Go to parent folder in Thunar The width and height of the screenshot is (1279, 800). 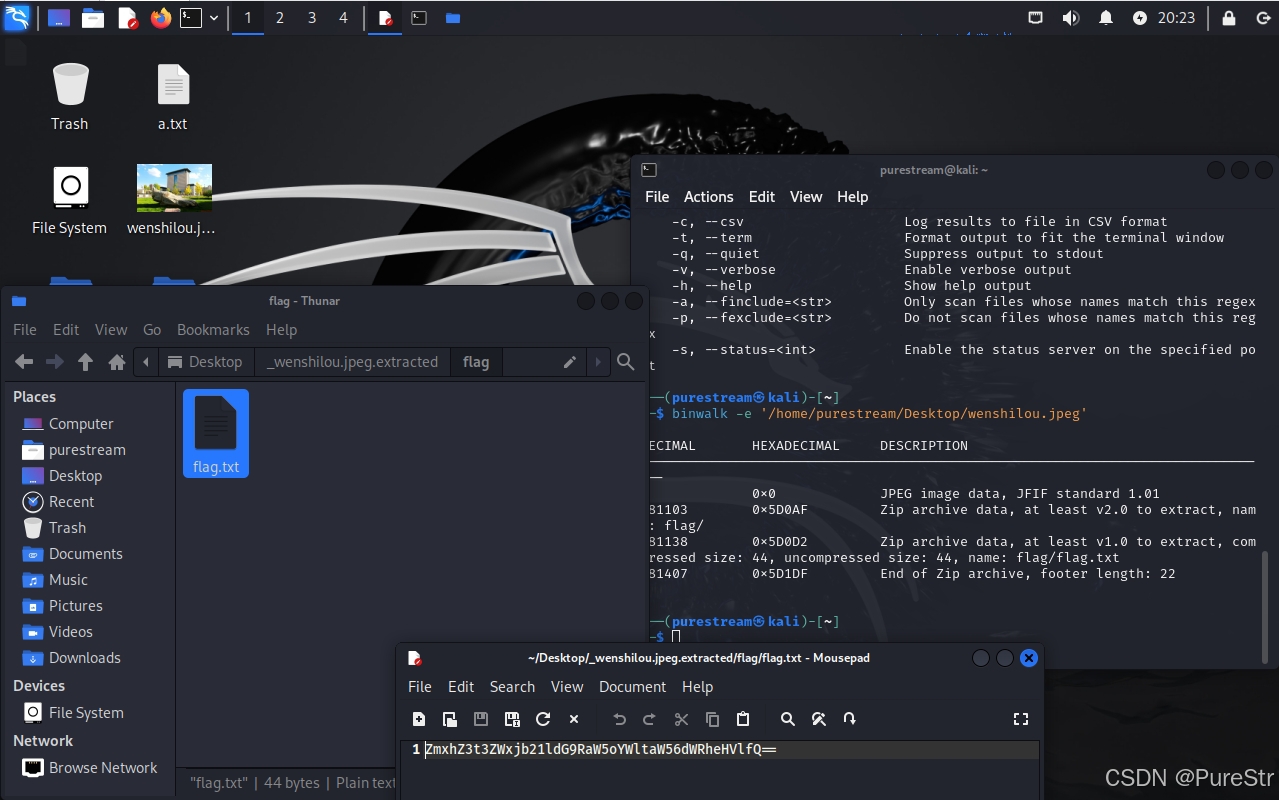[x=86, y=362]
